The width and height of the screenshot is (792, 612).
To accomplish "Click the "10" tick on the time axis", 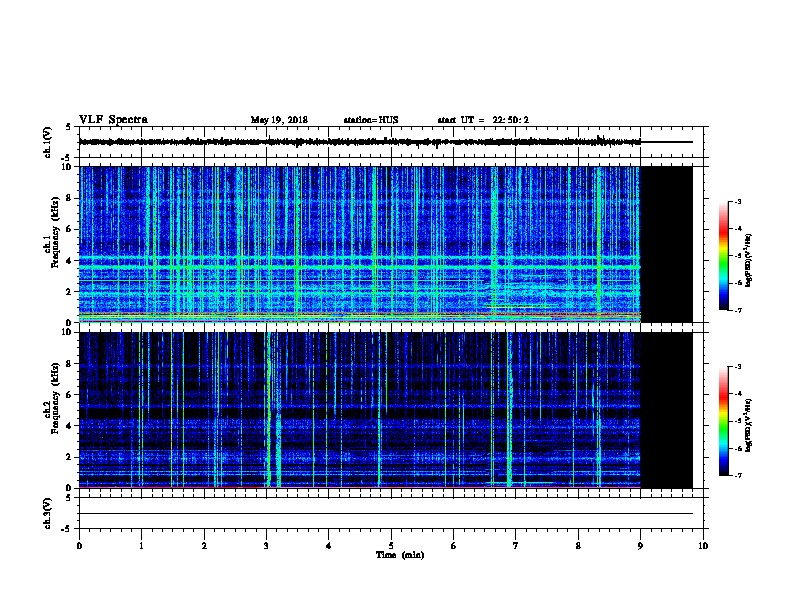I will (703, 545).
